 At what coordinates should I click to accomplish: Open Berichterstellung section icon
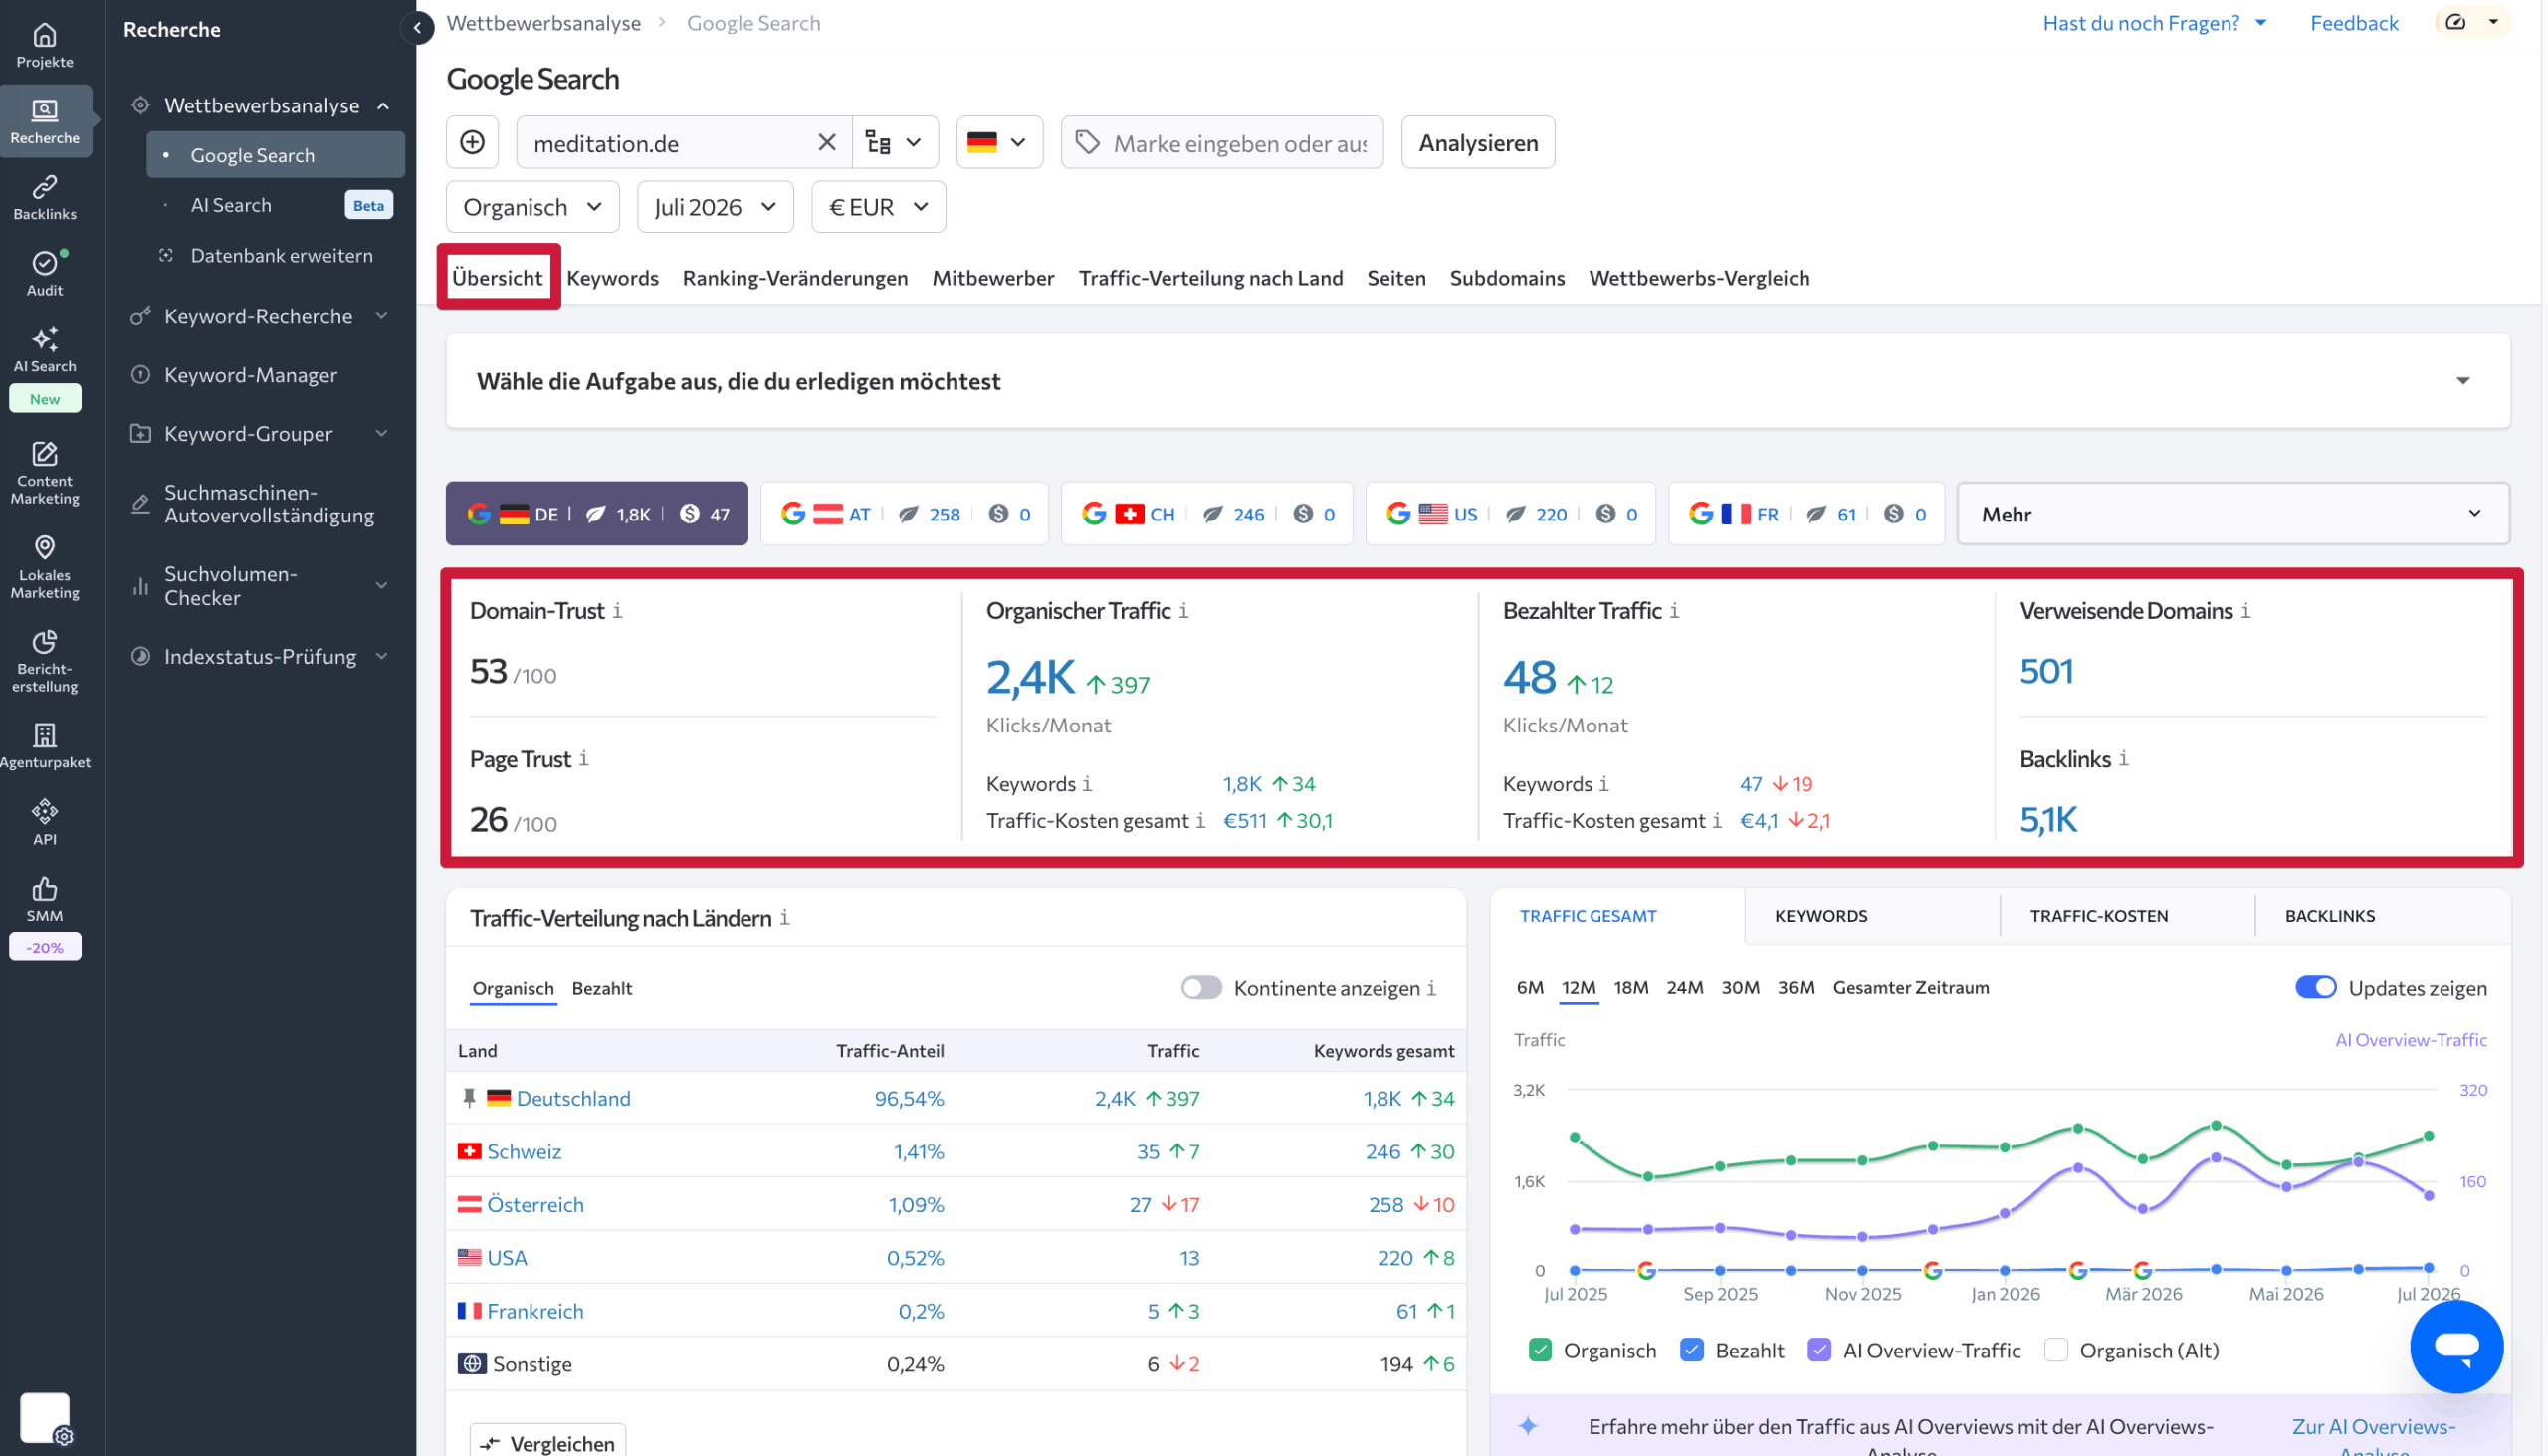tap(45, 661)
